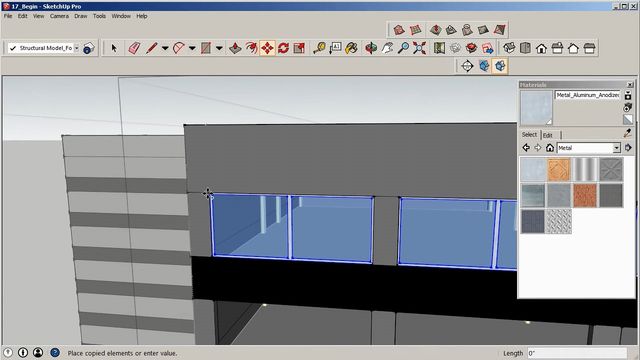Select the Paint Bucket tool
Viewport: 640px width, 360px height.
351,48
